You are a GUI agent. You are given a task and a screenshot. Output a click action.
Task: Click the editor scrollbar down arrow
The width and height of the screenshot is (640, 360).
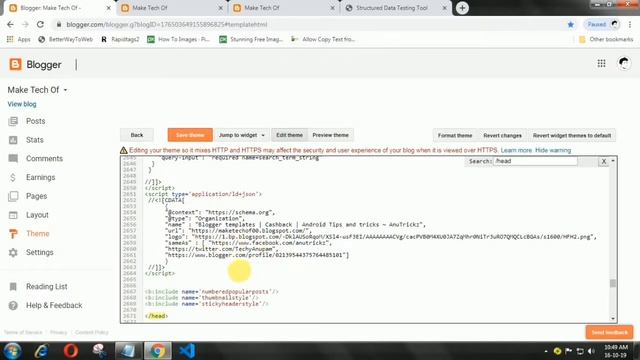[613, 318]
